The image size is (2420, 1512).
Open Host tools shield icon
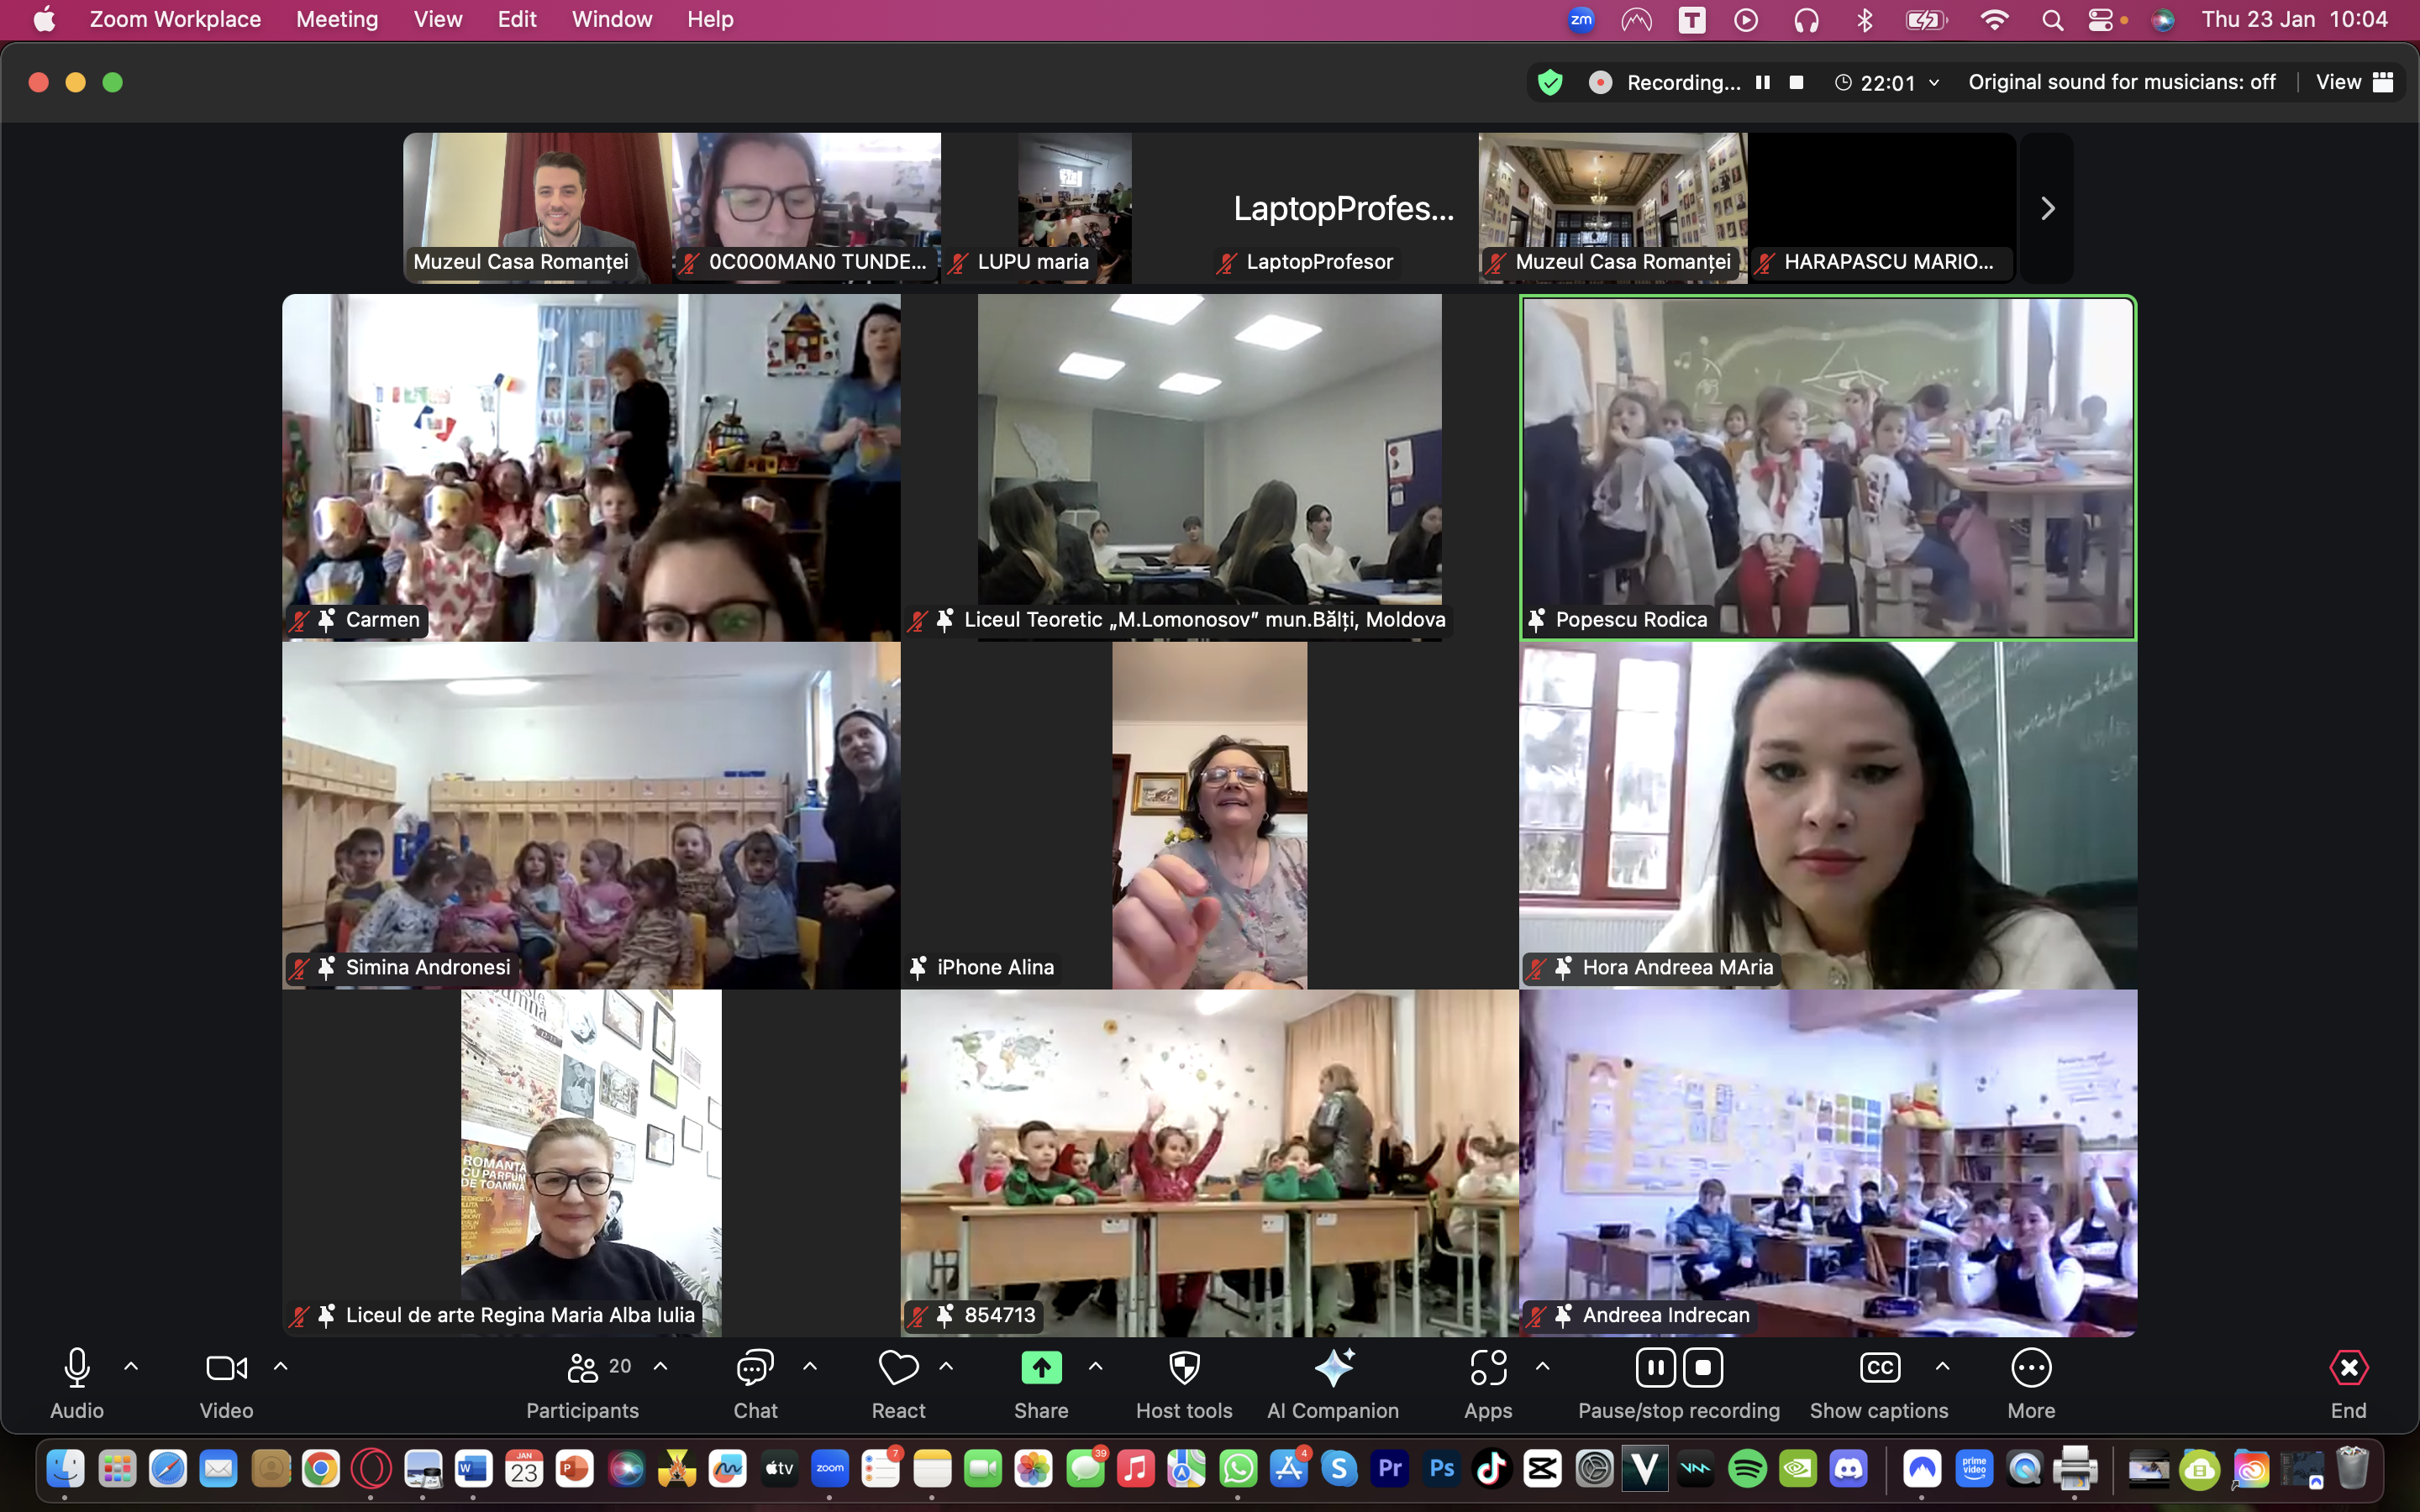click(x=1184, y=1368)
